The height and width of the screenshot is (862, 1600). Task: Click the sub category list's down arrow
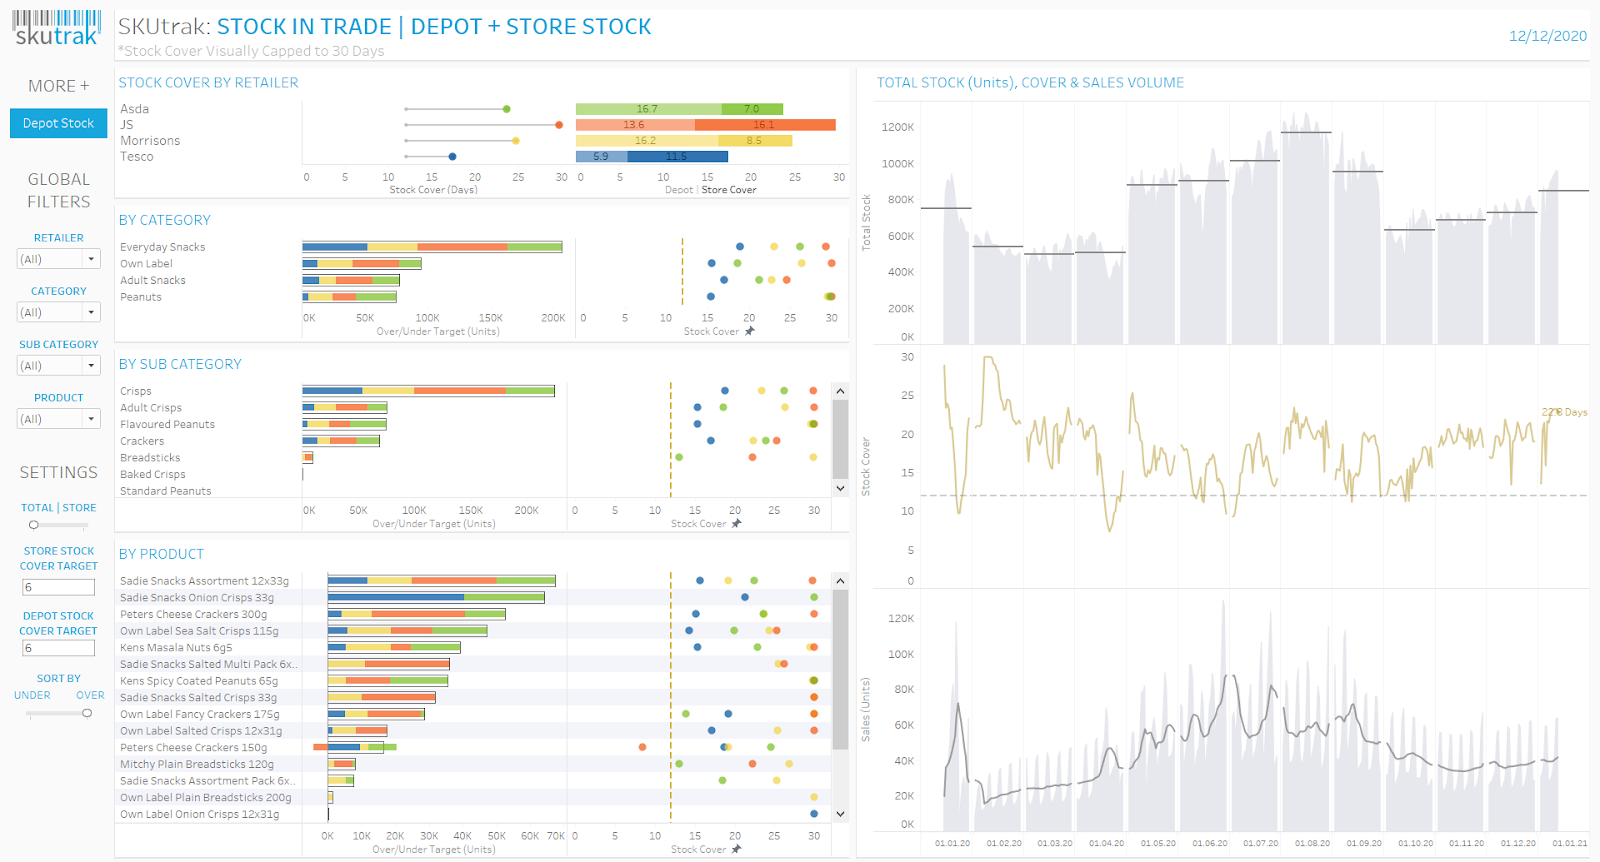840,488
